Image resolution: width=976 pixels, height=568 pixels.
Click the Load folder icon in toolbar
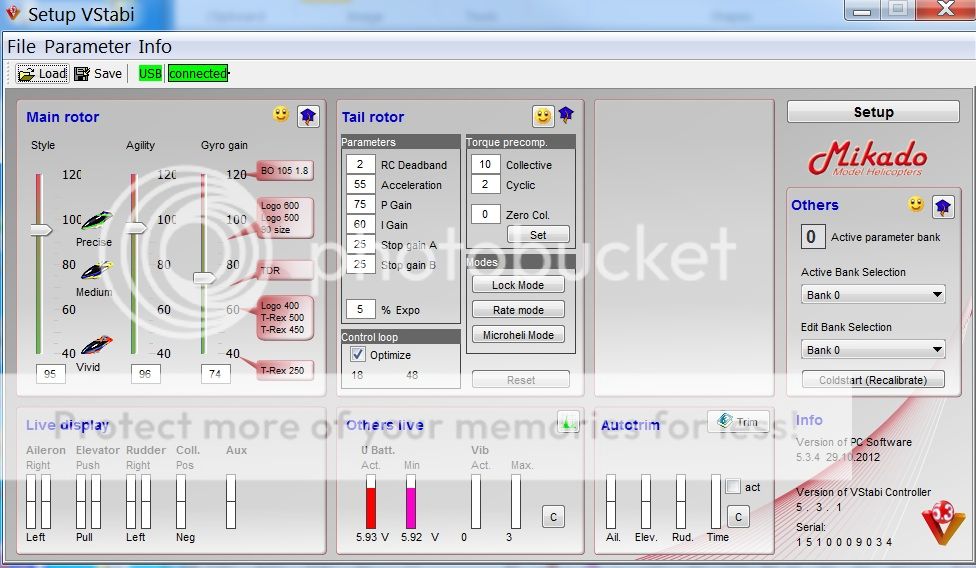pos(26,73)
